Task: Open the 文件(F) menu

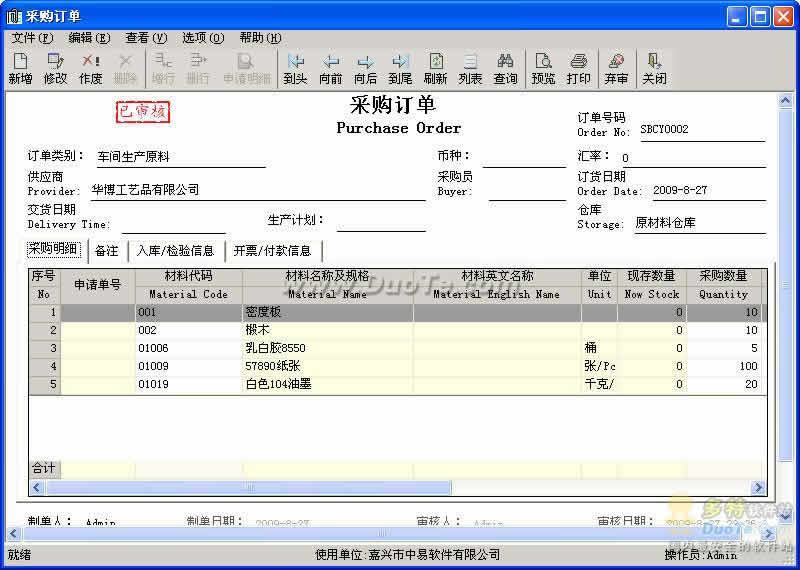Action: pos(32,38)
